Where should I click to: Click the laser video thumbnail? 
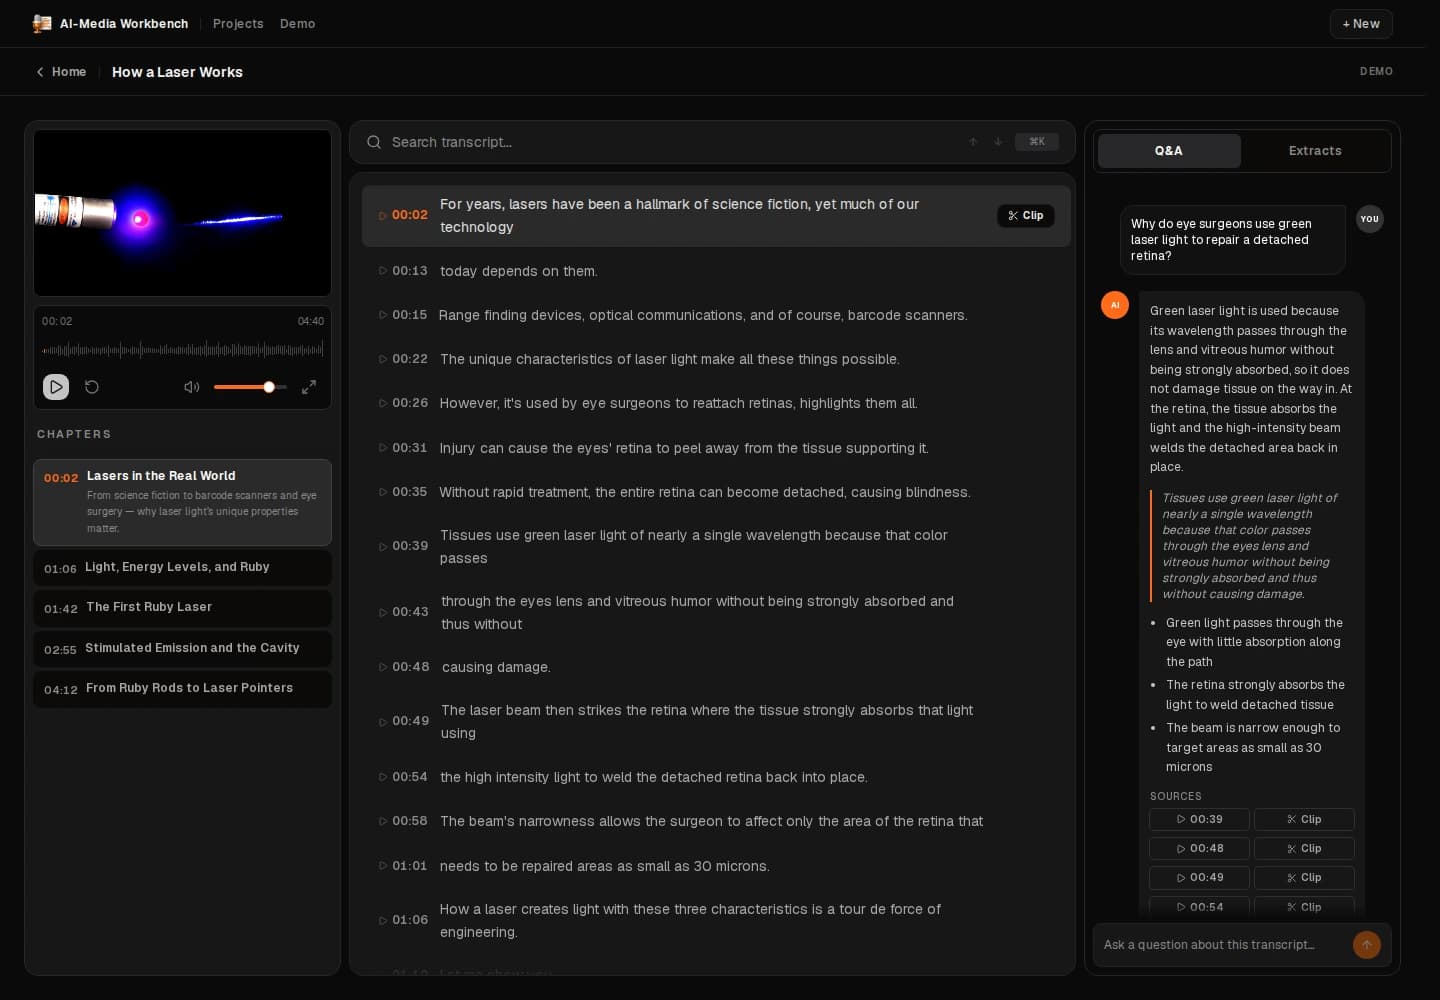pos(183,213)
